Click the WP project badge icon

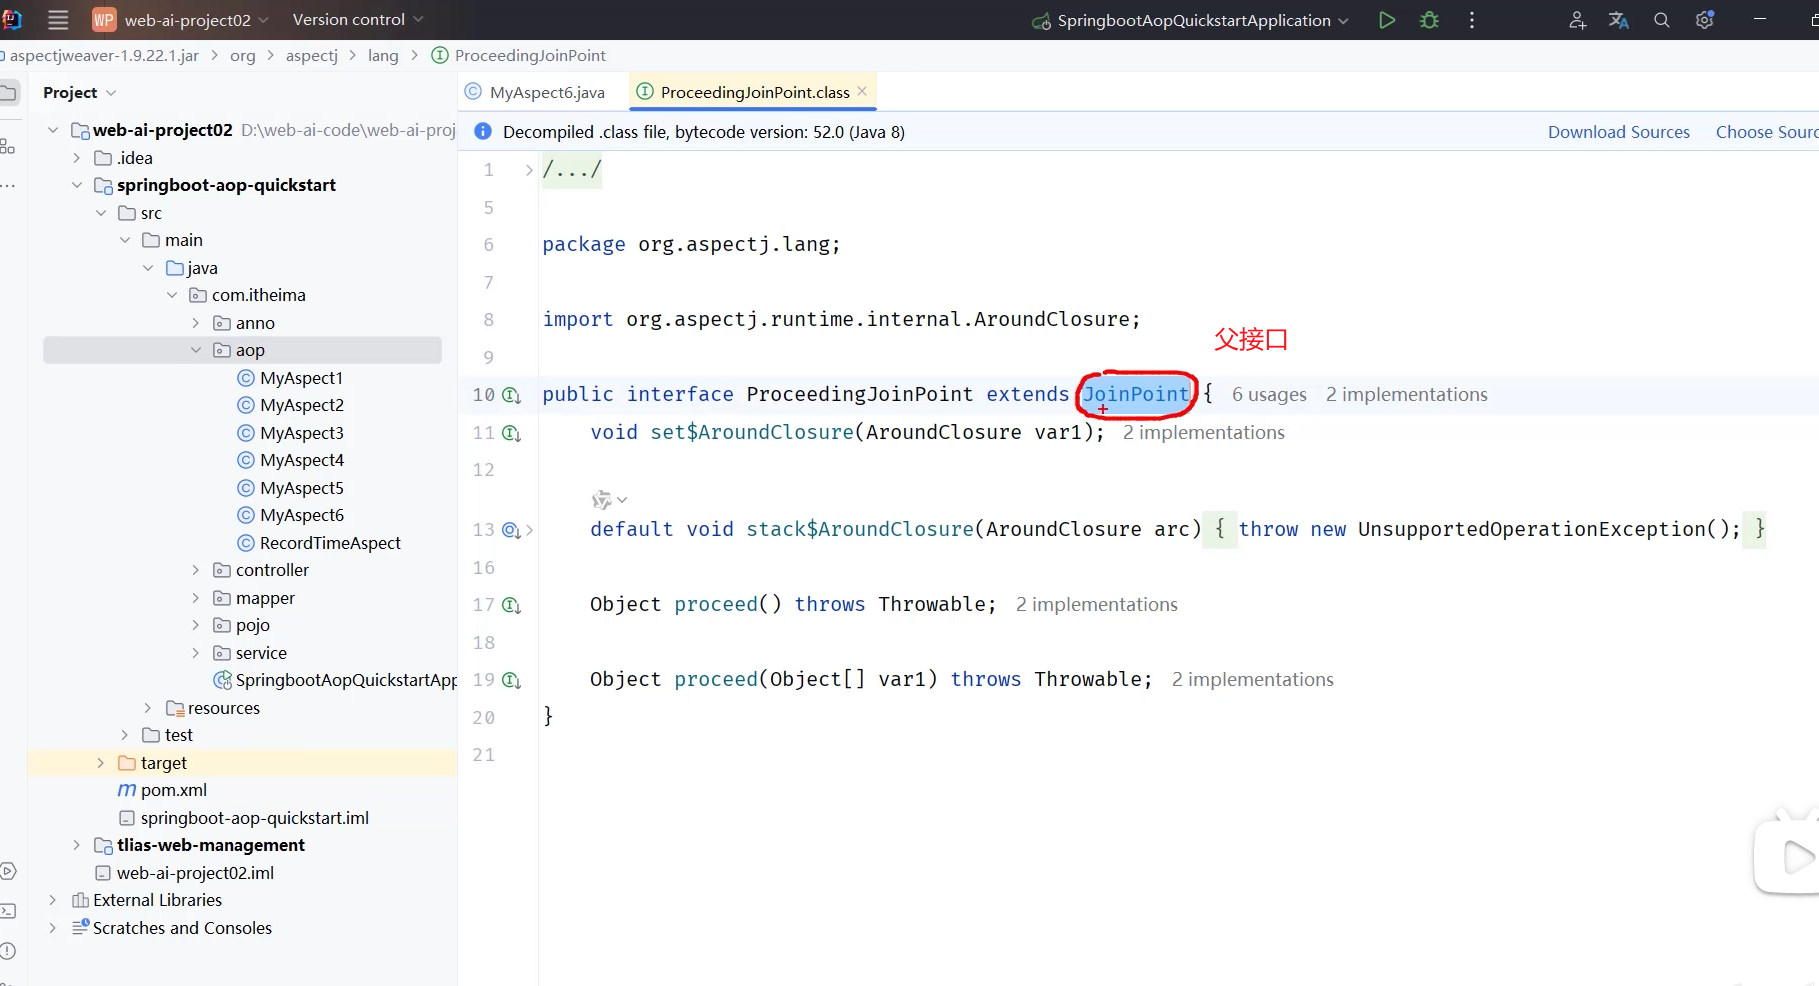click(x=104, y=20)
